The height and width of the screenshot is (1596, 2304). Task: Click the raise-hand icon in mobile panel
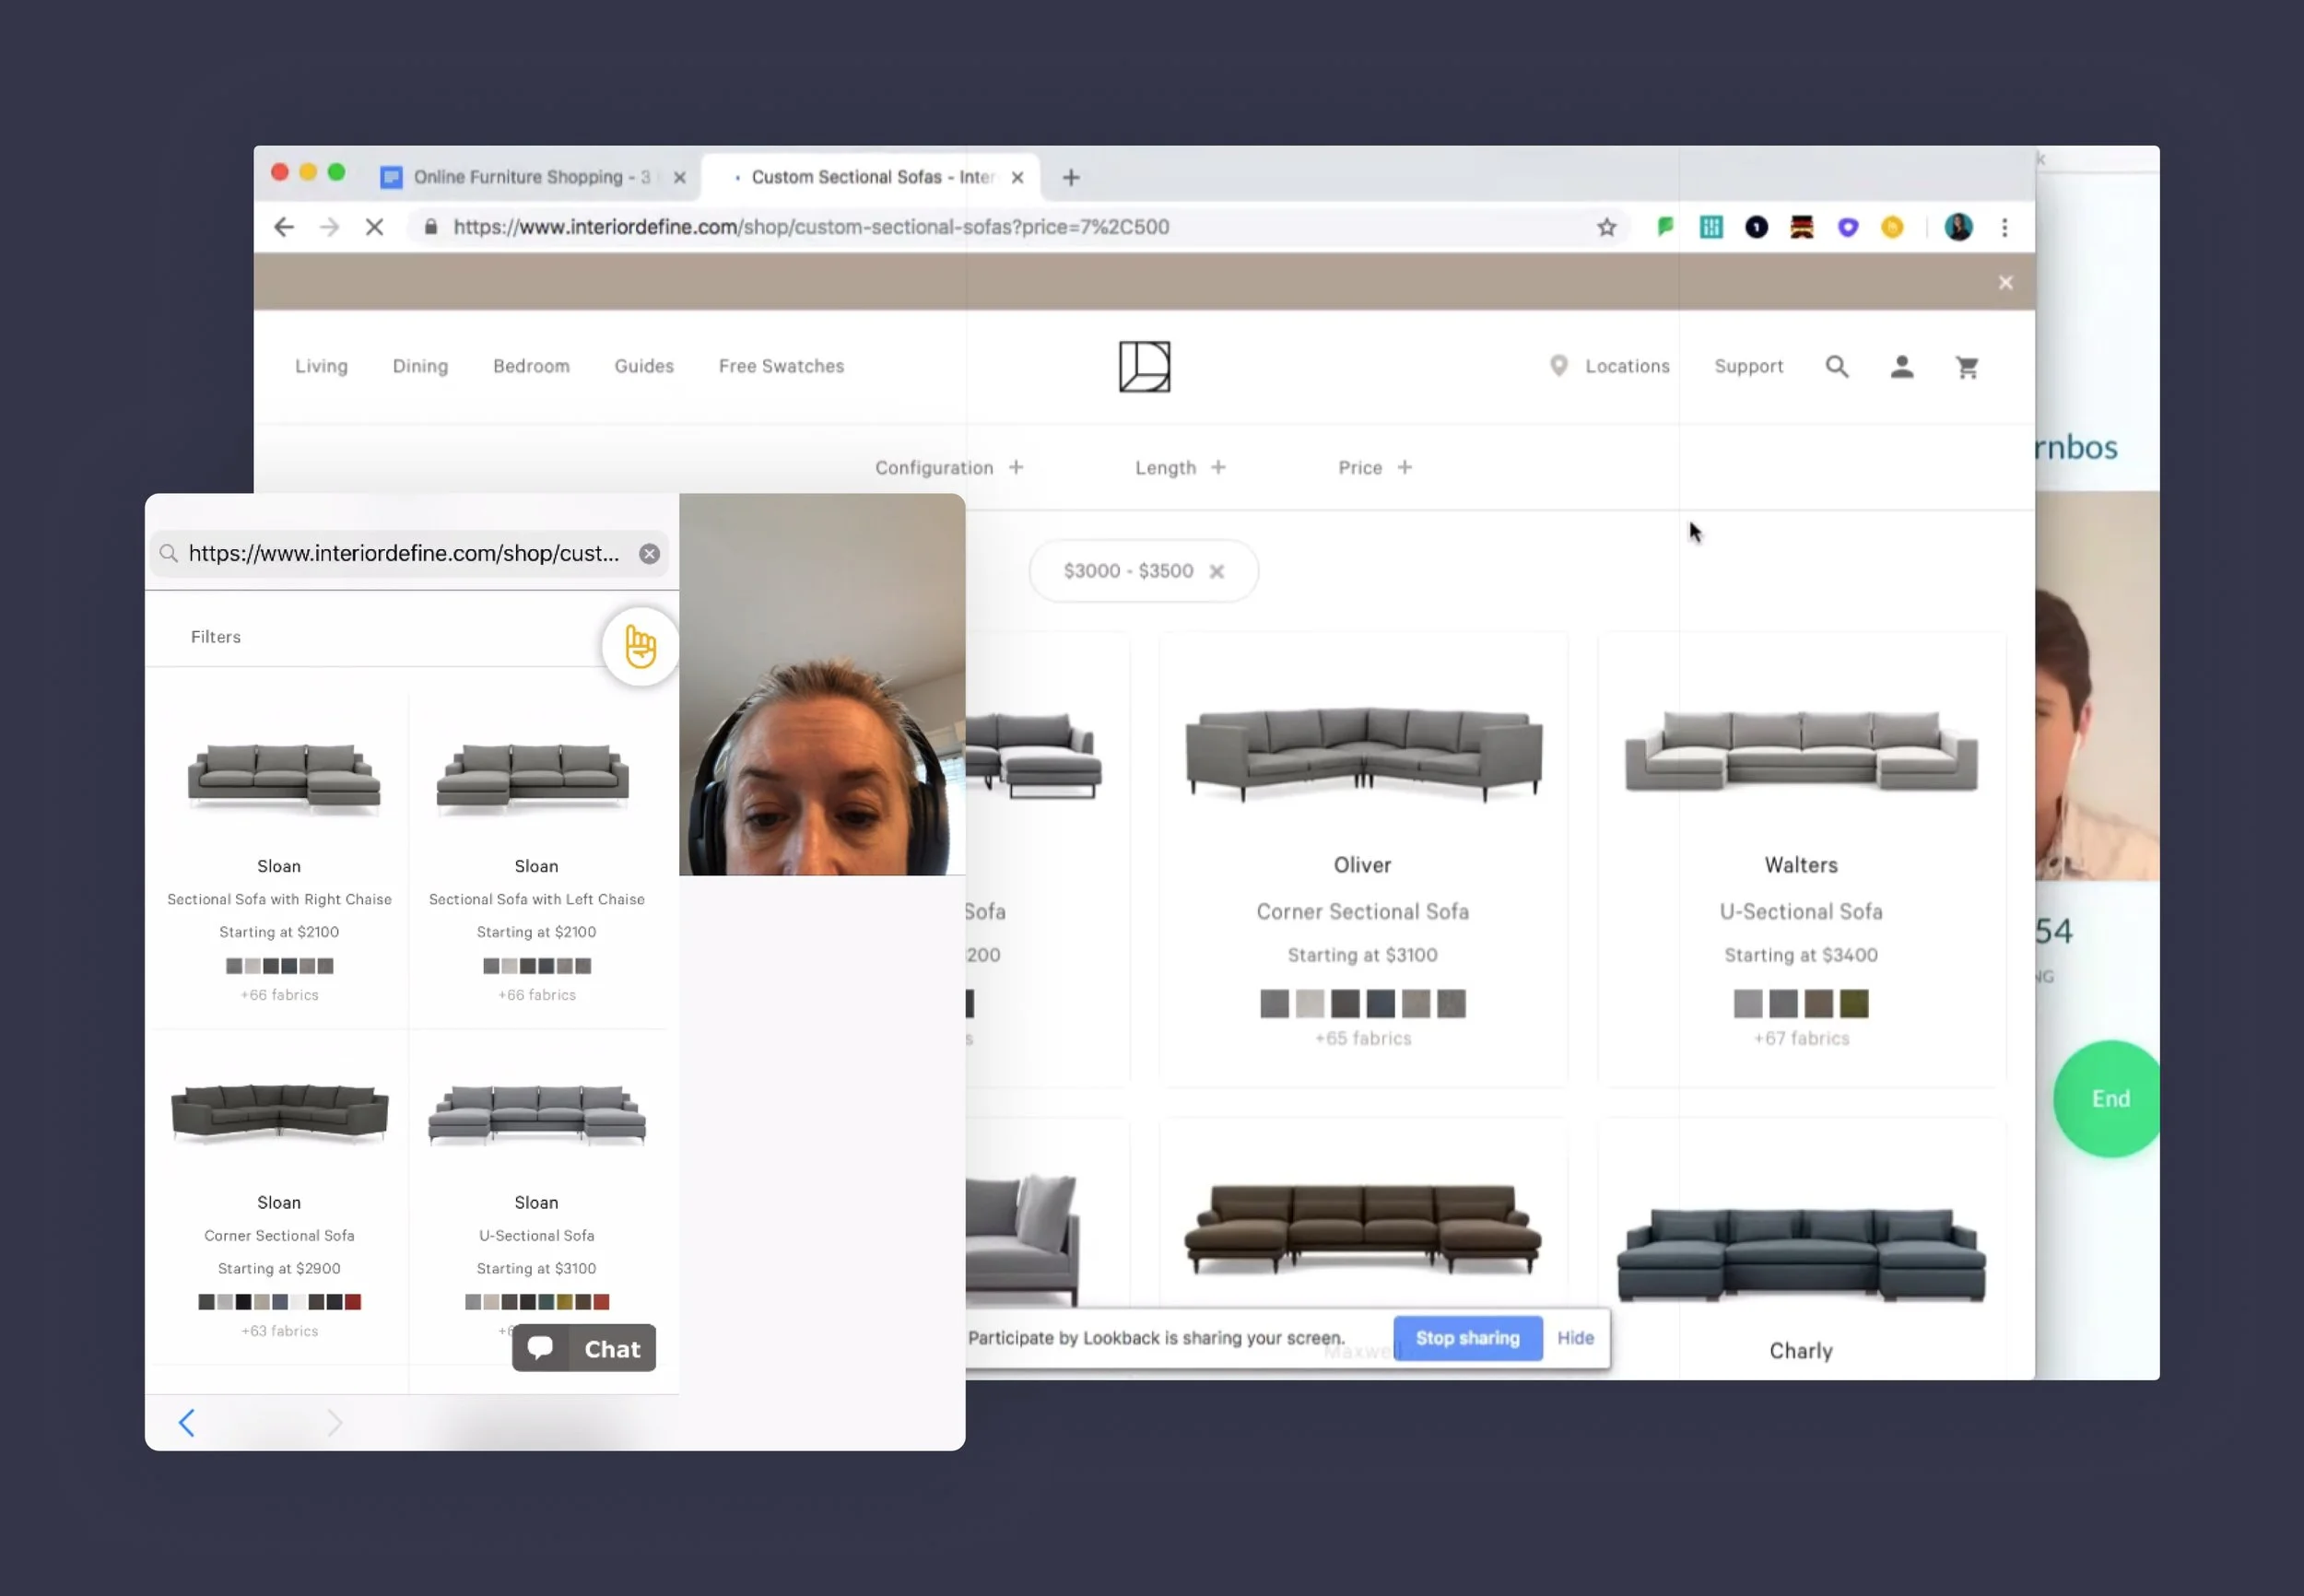pyautogui.click(x=640, y=647)
